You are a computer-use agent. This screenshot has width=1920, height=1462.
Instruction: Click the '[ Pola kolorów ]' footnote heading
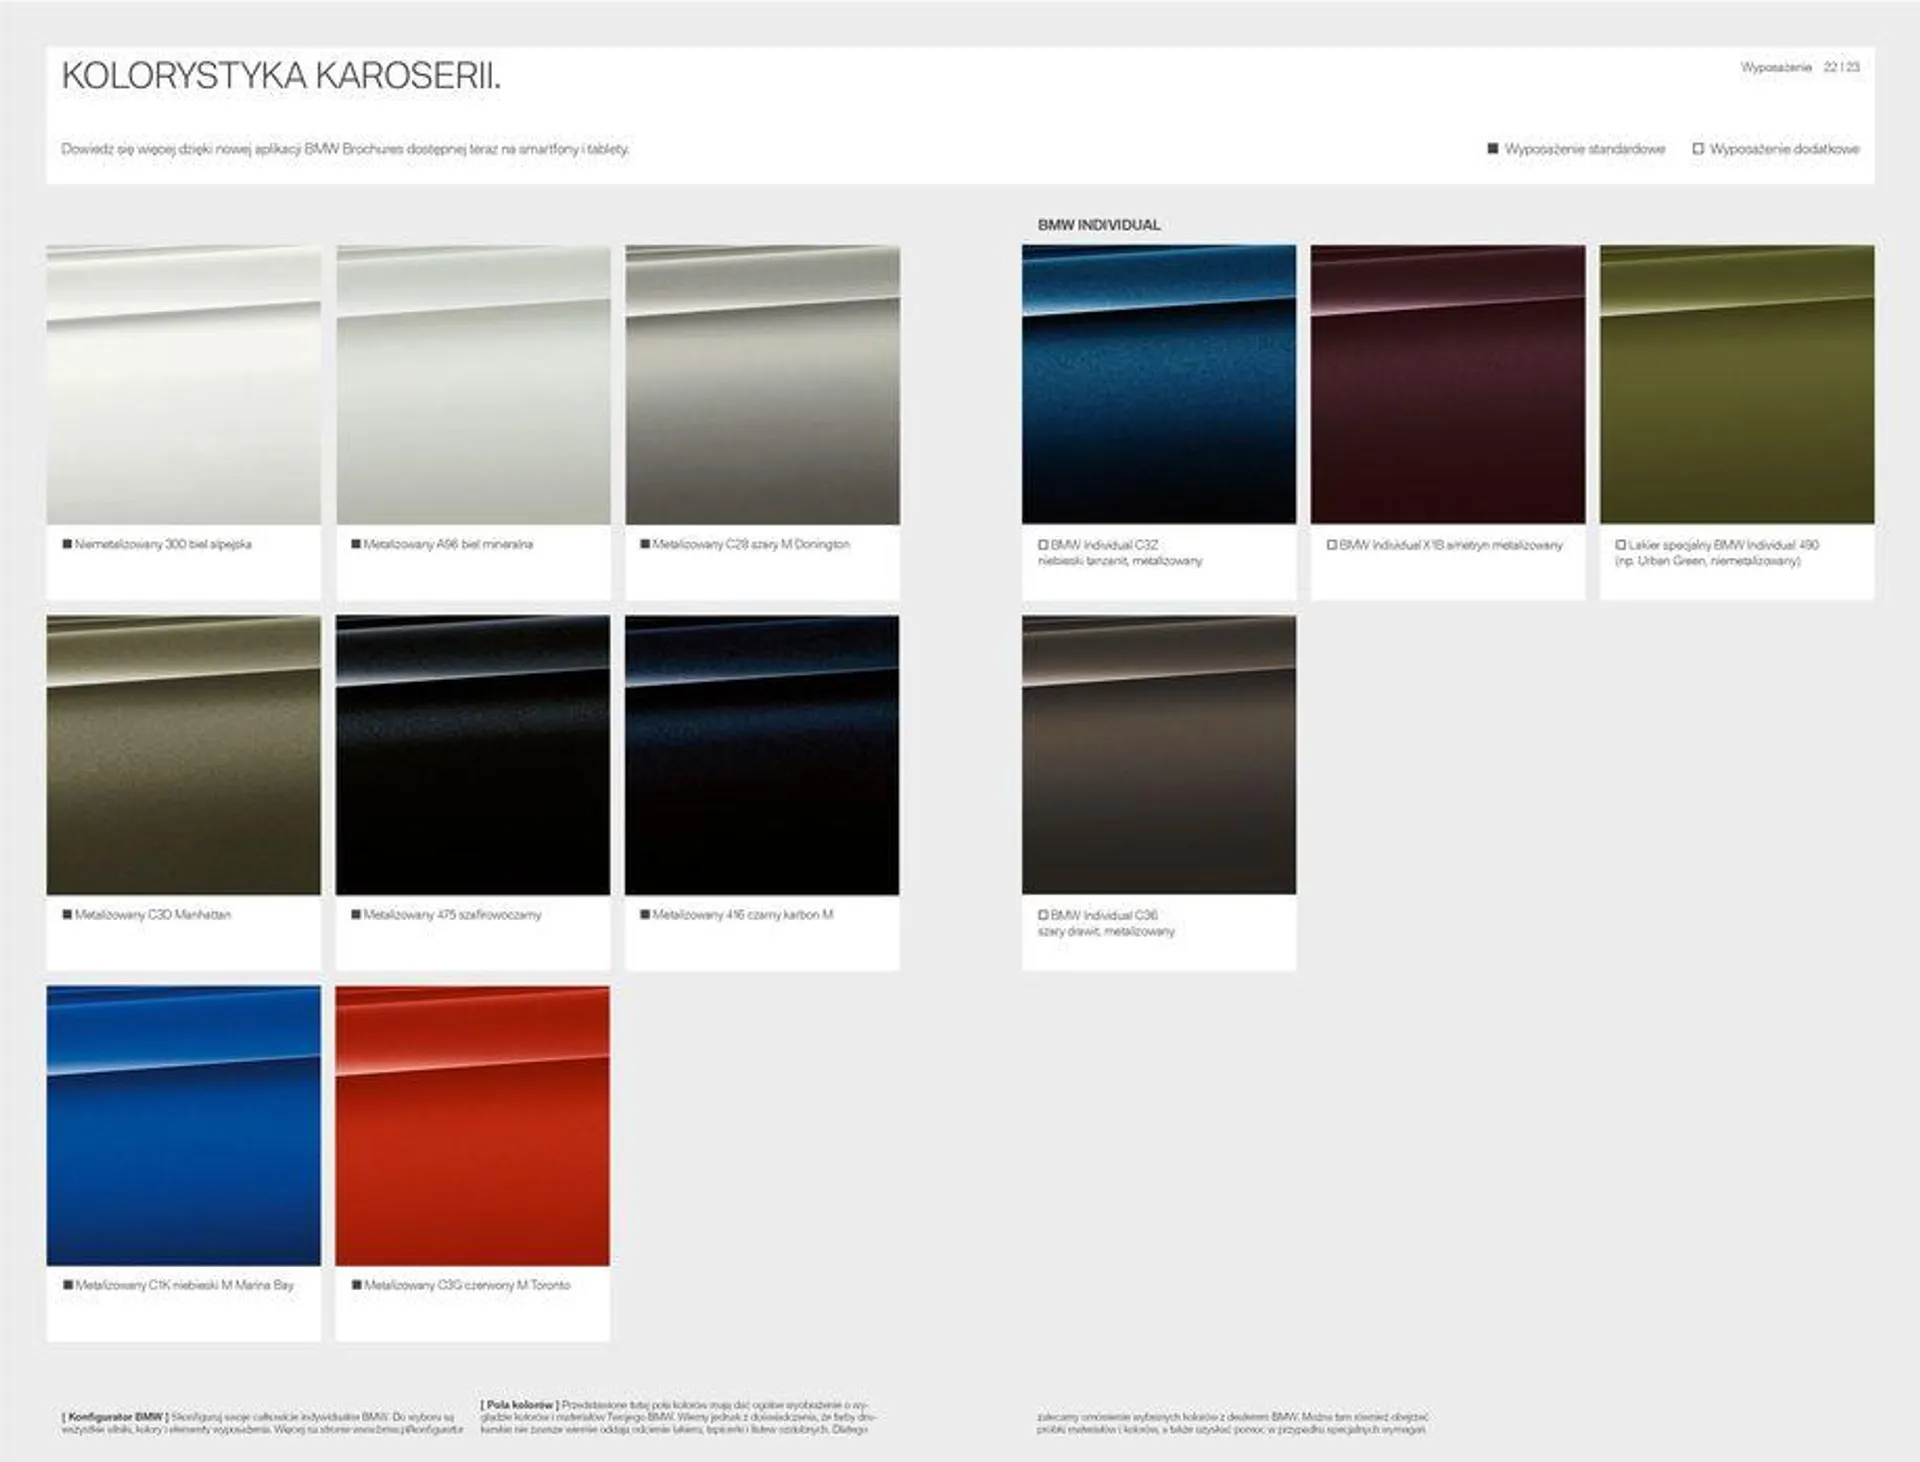pos(519,1405)
